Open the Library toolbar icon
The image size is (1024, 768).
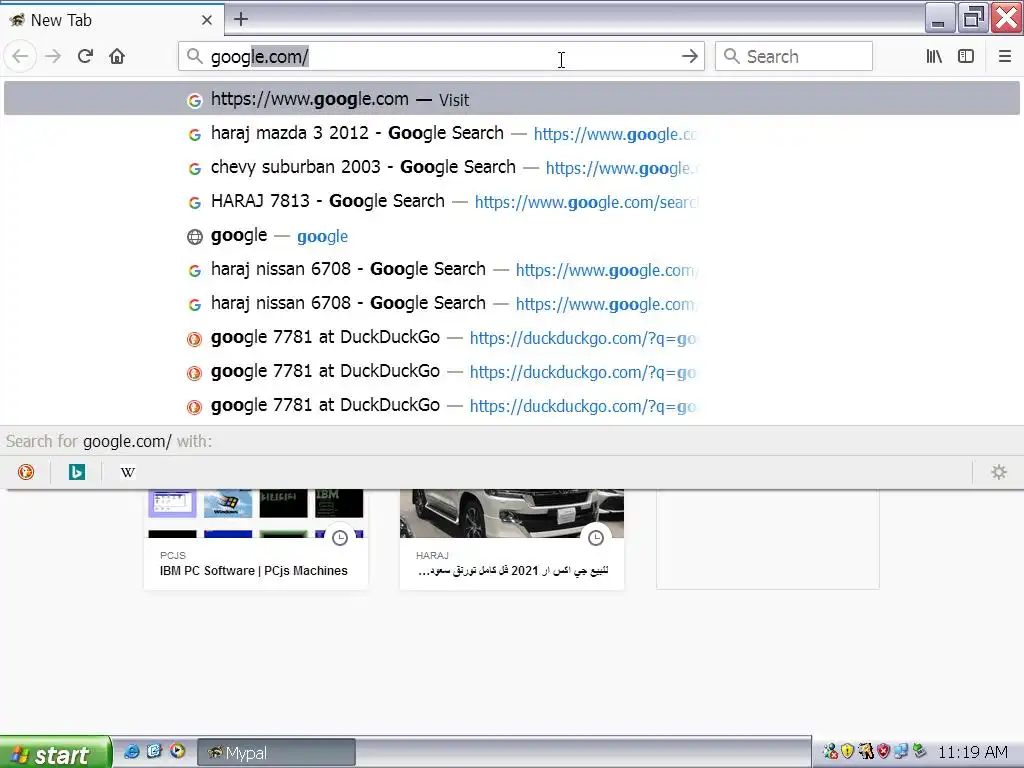click(x=934, y=56)
